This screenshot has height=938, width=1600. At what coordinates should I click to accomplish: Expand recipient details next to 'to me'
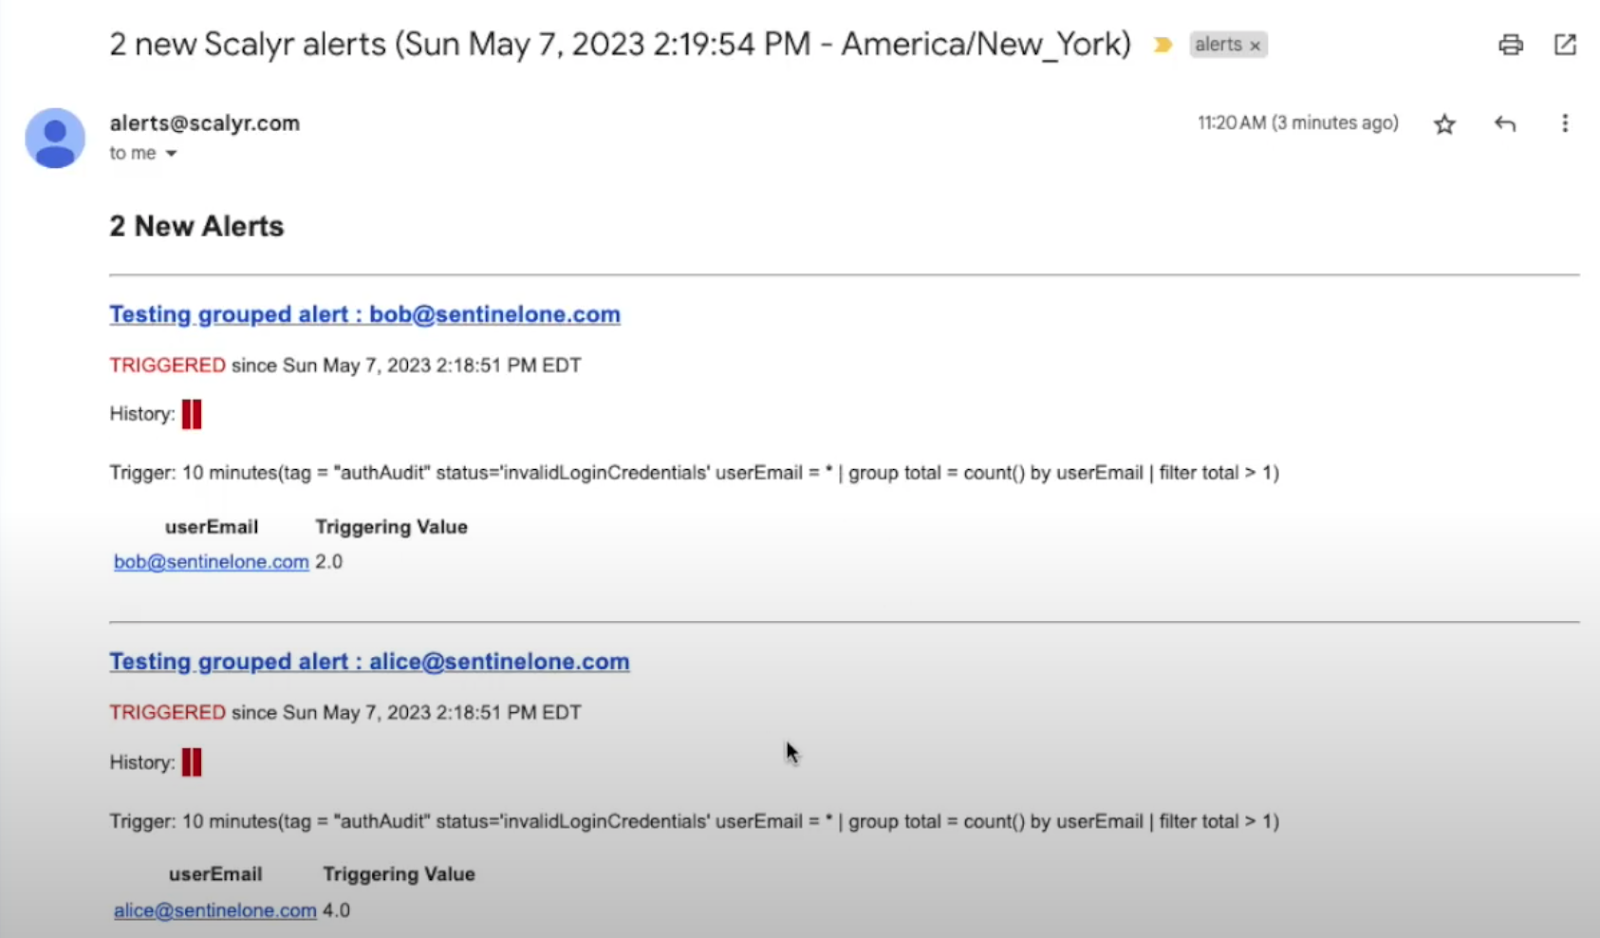tap(171, 154)
